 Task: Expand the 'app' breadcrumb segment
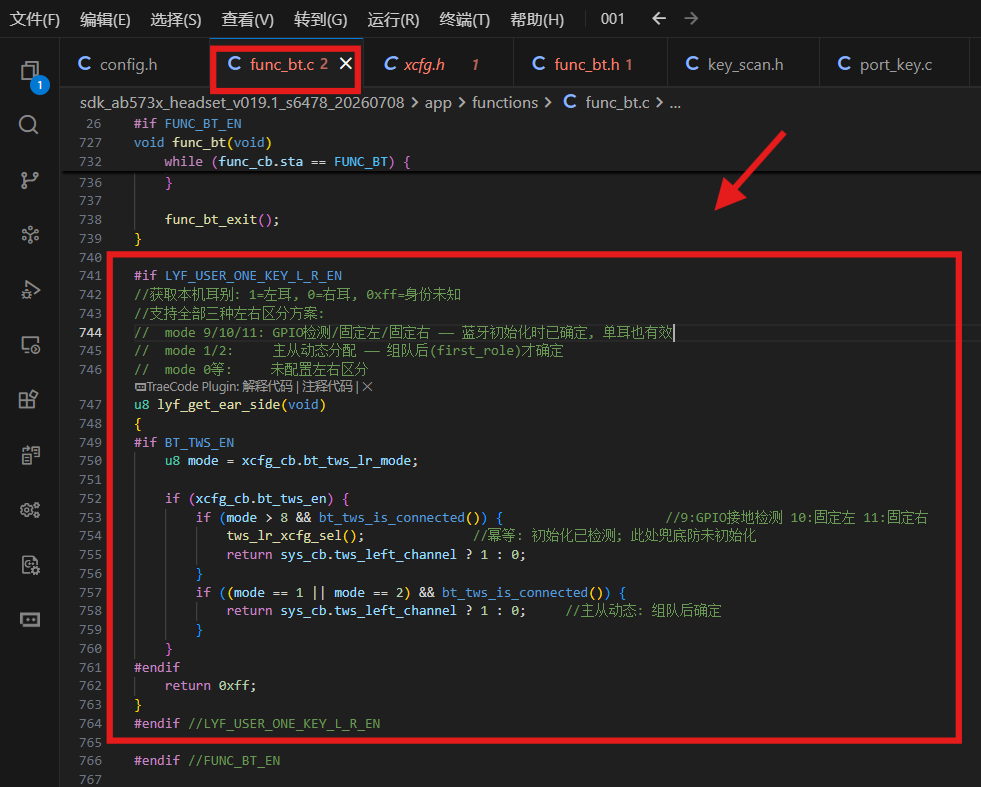coord(438,103)
